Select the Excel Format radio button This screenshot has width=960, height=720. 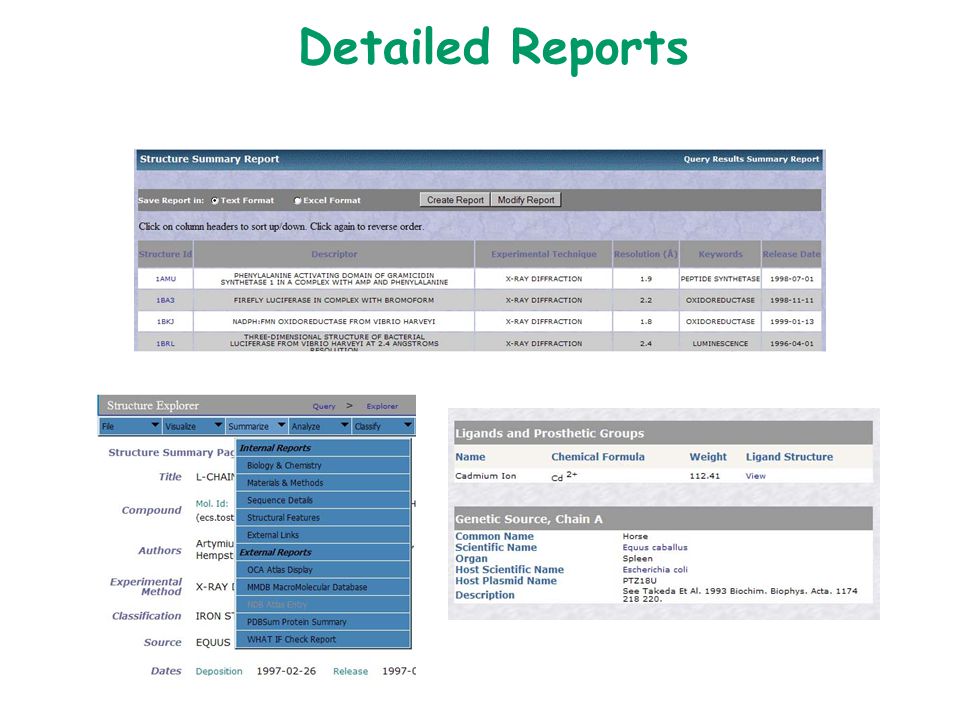pyautogui.click(x=298, y=201)
